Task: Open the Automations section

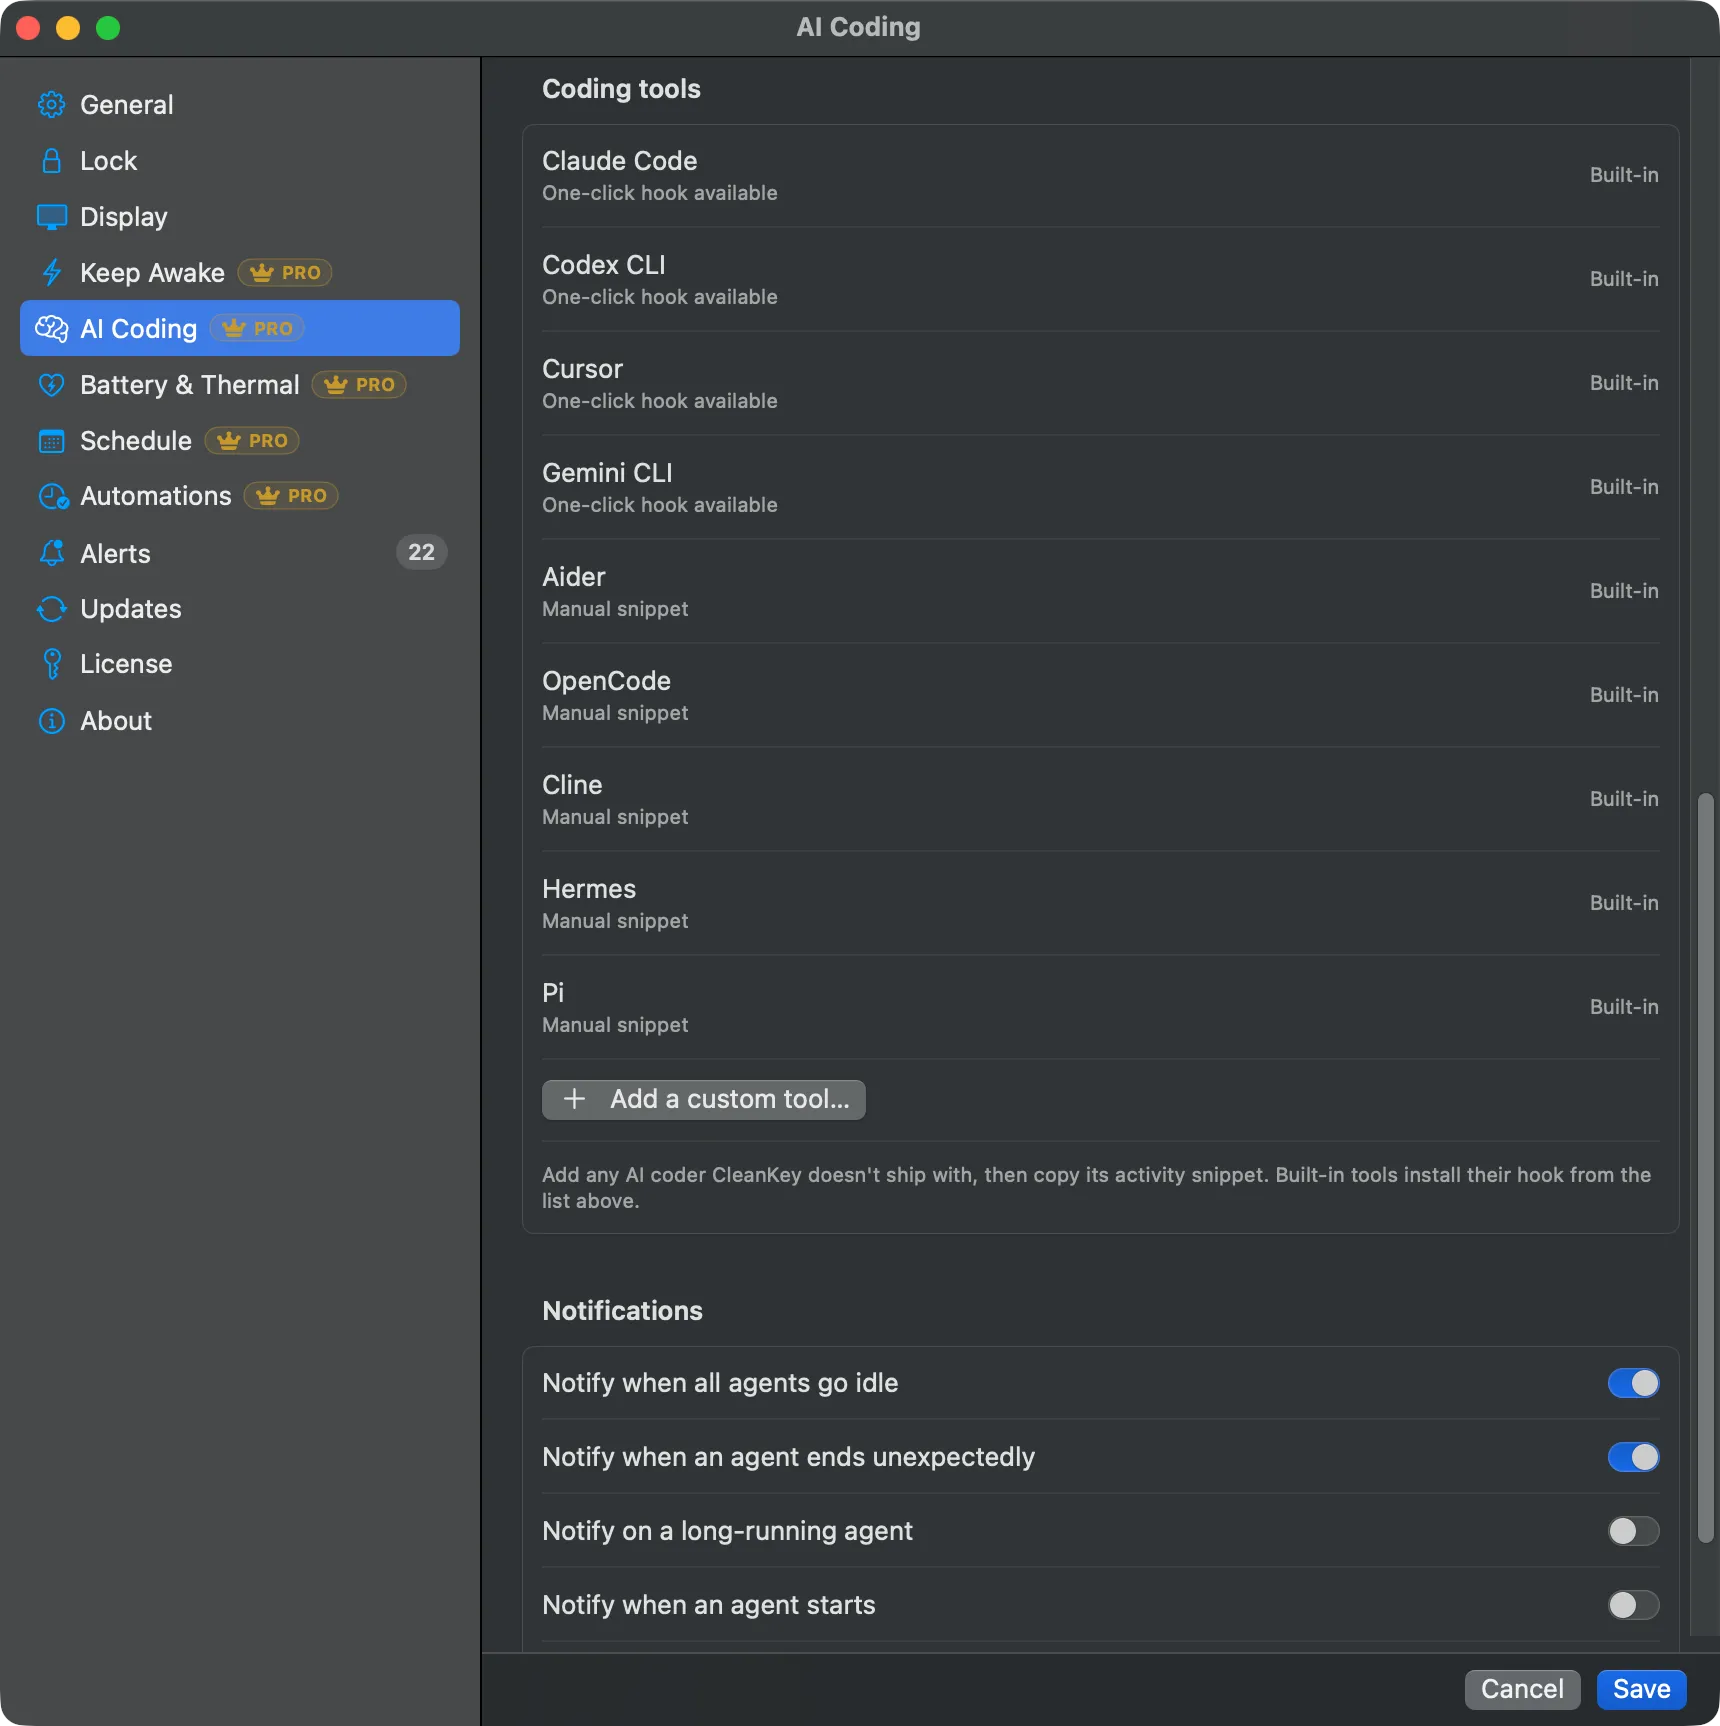Action: click(x=240, y=497)
